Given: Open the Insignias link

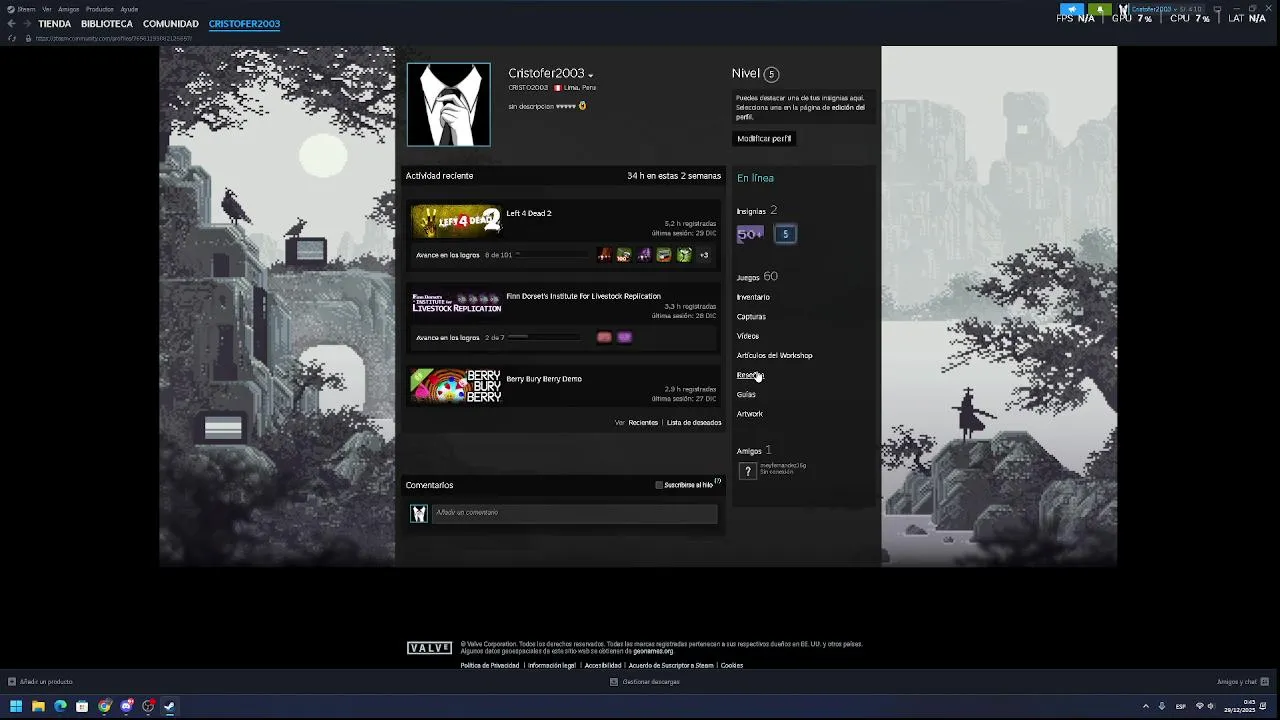Looking at the screenshot, I should 751,212.
